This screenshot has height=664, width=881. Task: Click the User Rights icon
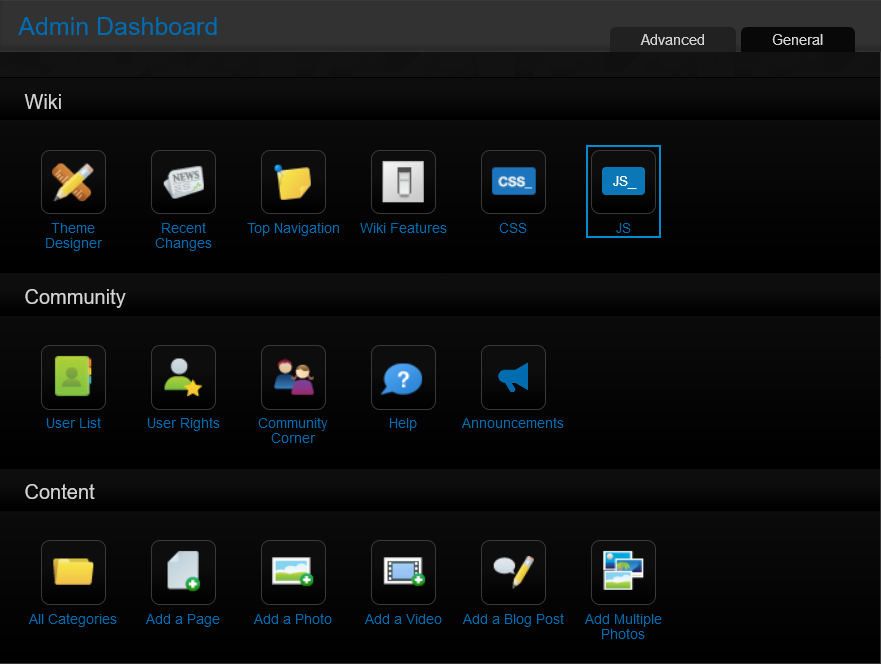point(183,377)
